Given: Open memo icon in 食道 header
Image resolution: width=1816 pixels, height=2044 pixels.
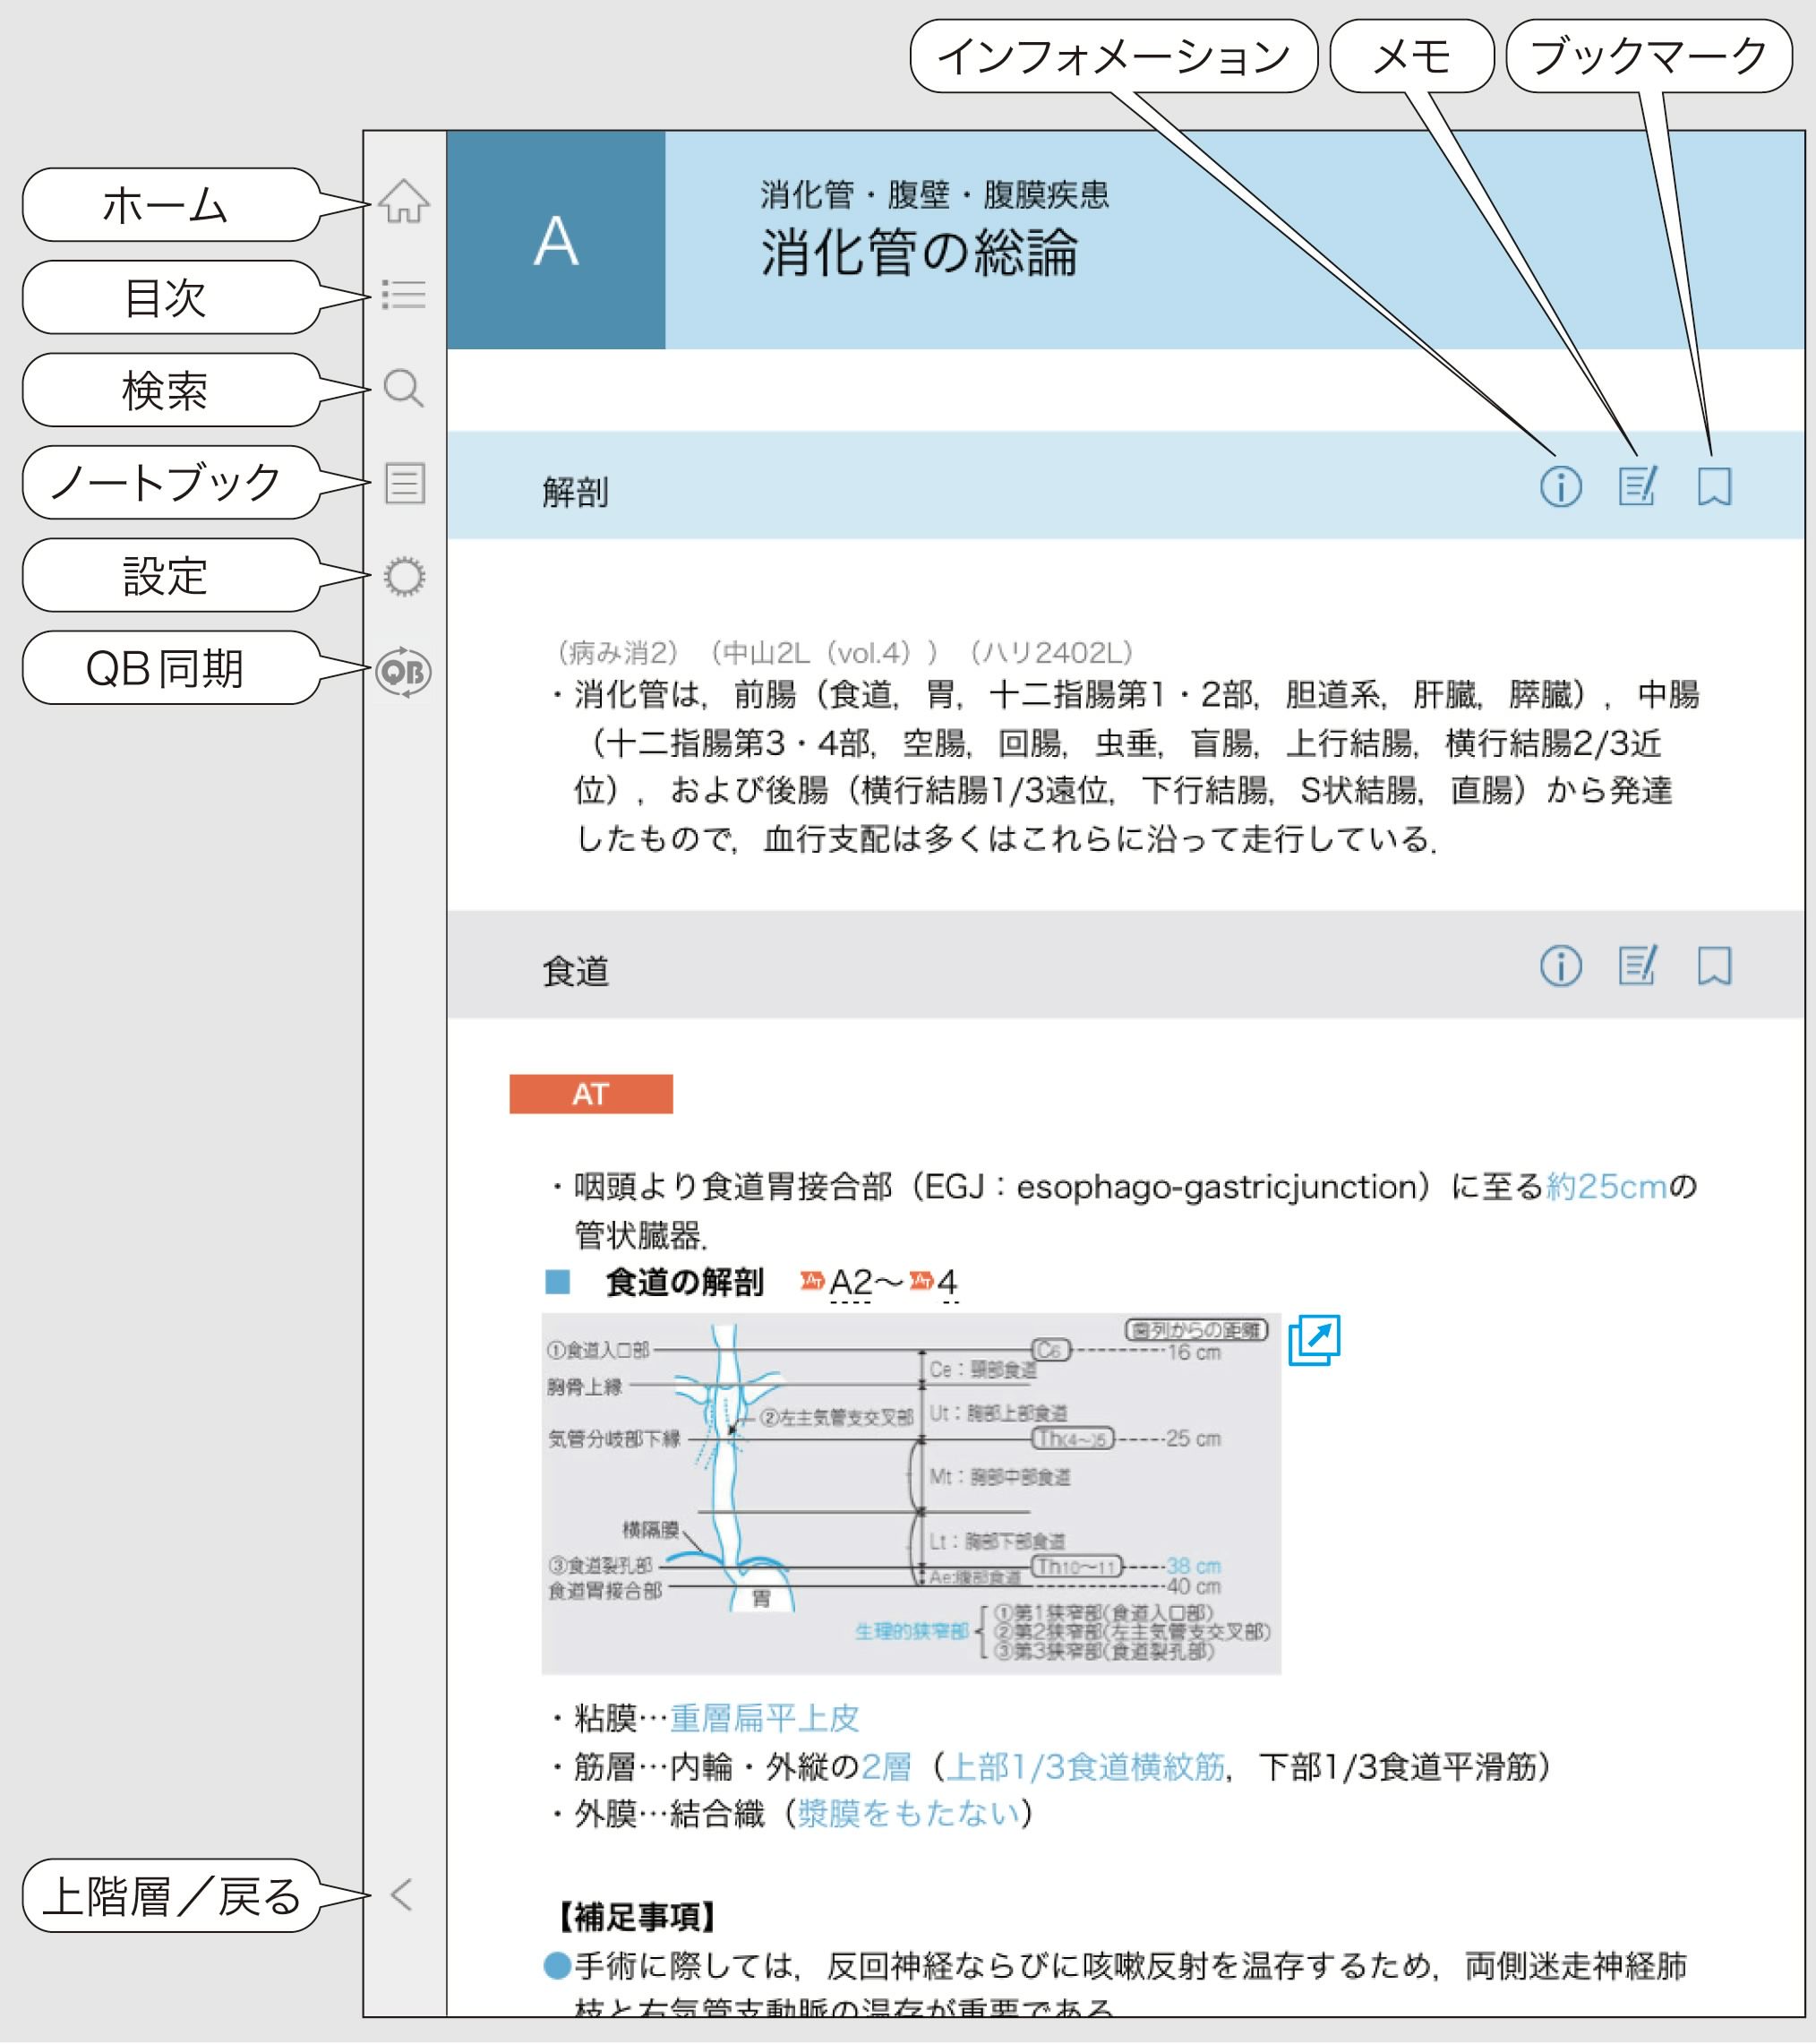Looking at the screenshot, I should coord(1637,966).
